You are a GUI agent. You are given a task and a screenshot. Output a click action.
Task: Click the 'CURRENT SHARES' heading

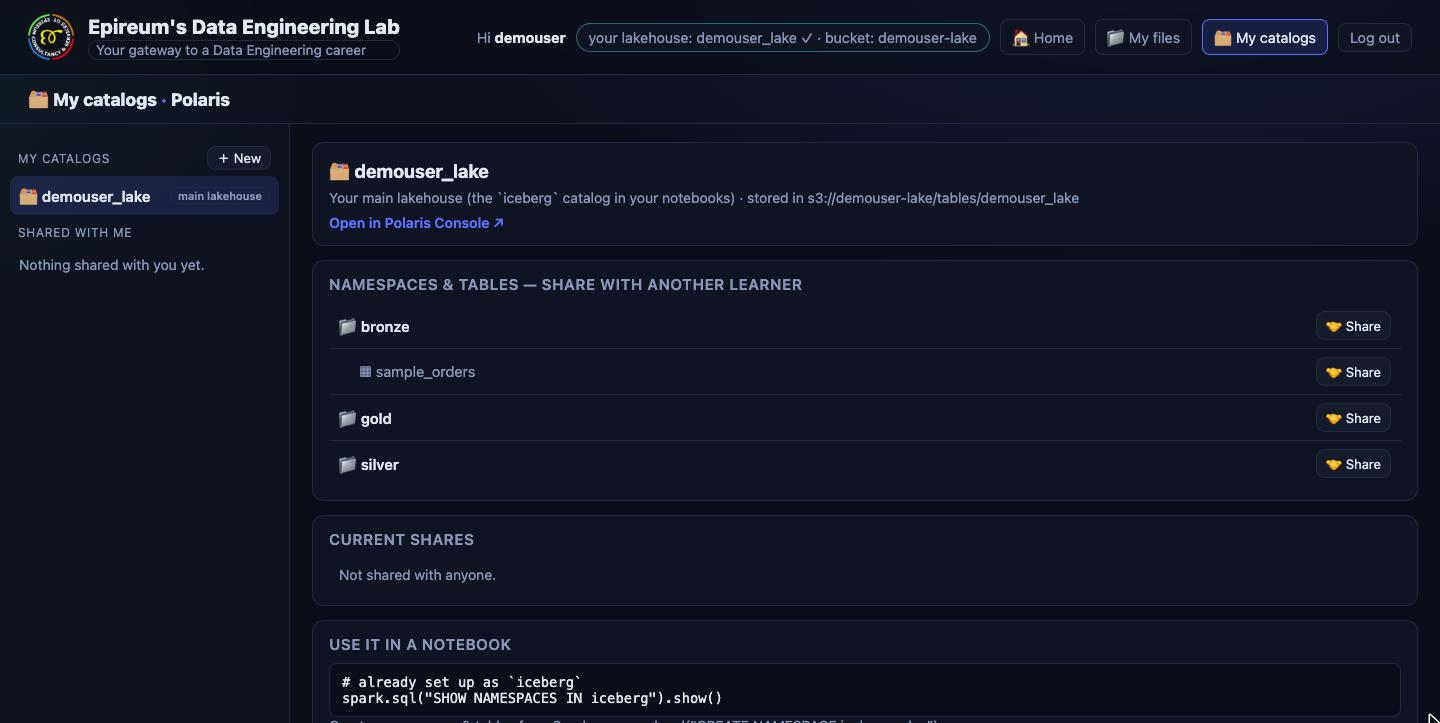pos(401,540)
